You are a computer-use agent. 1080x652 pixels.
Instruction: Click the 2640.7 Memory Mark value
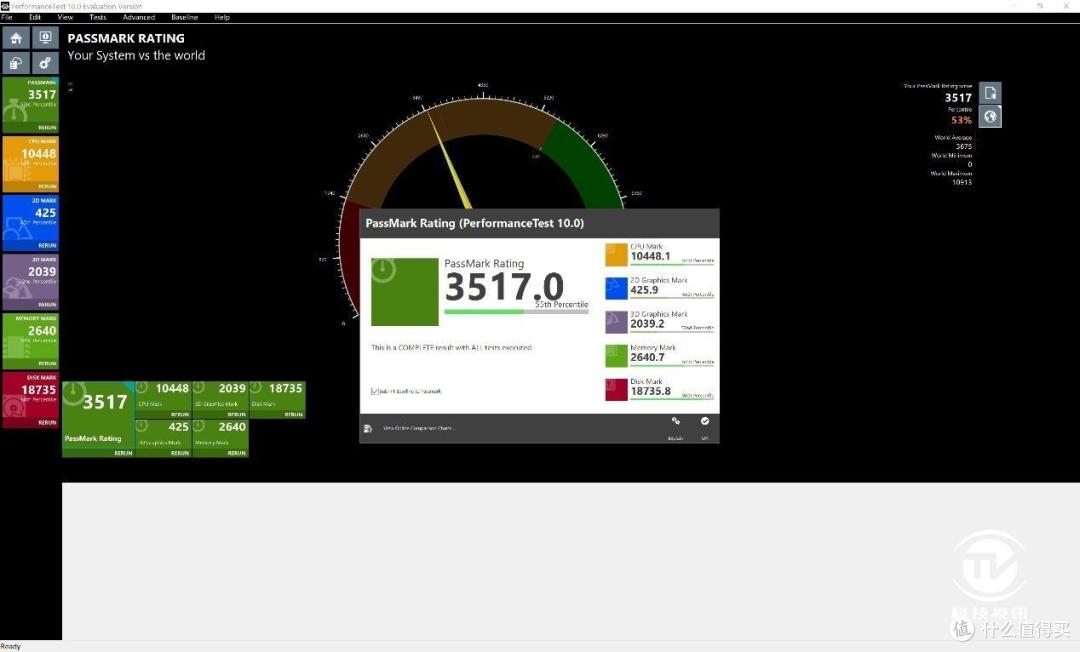pos(647,357)
